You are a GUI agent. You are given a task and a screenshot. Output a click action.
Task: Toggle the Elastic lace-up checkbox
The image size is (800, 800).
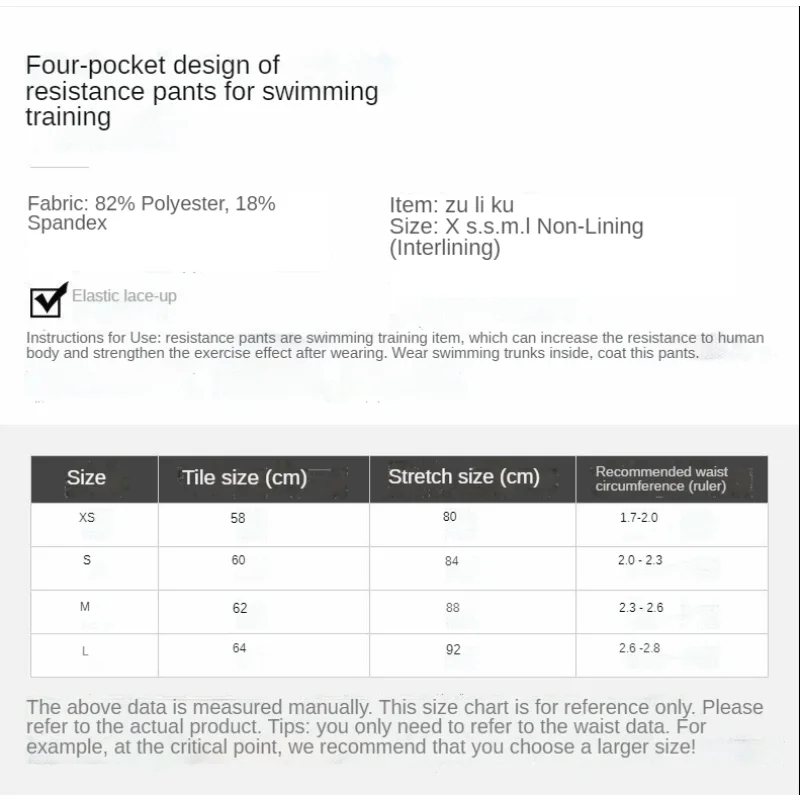(48, 300)
